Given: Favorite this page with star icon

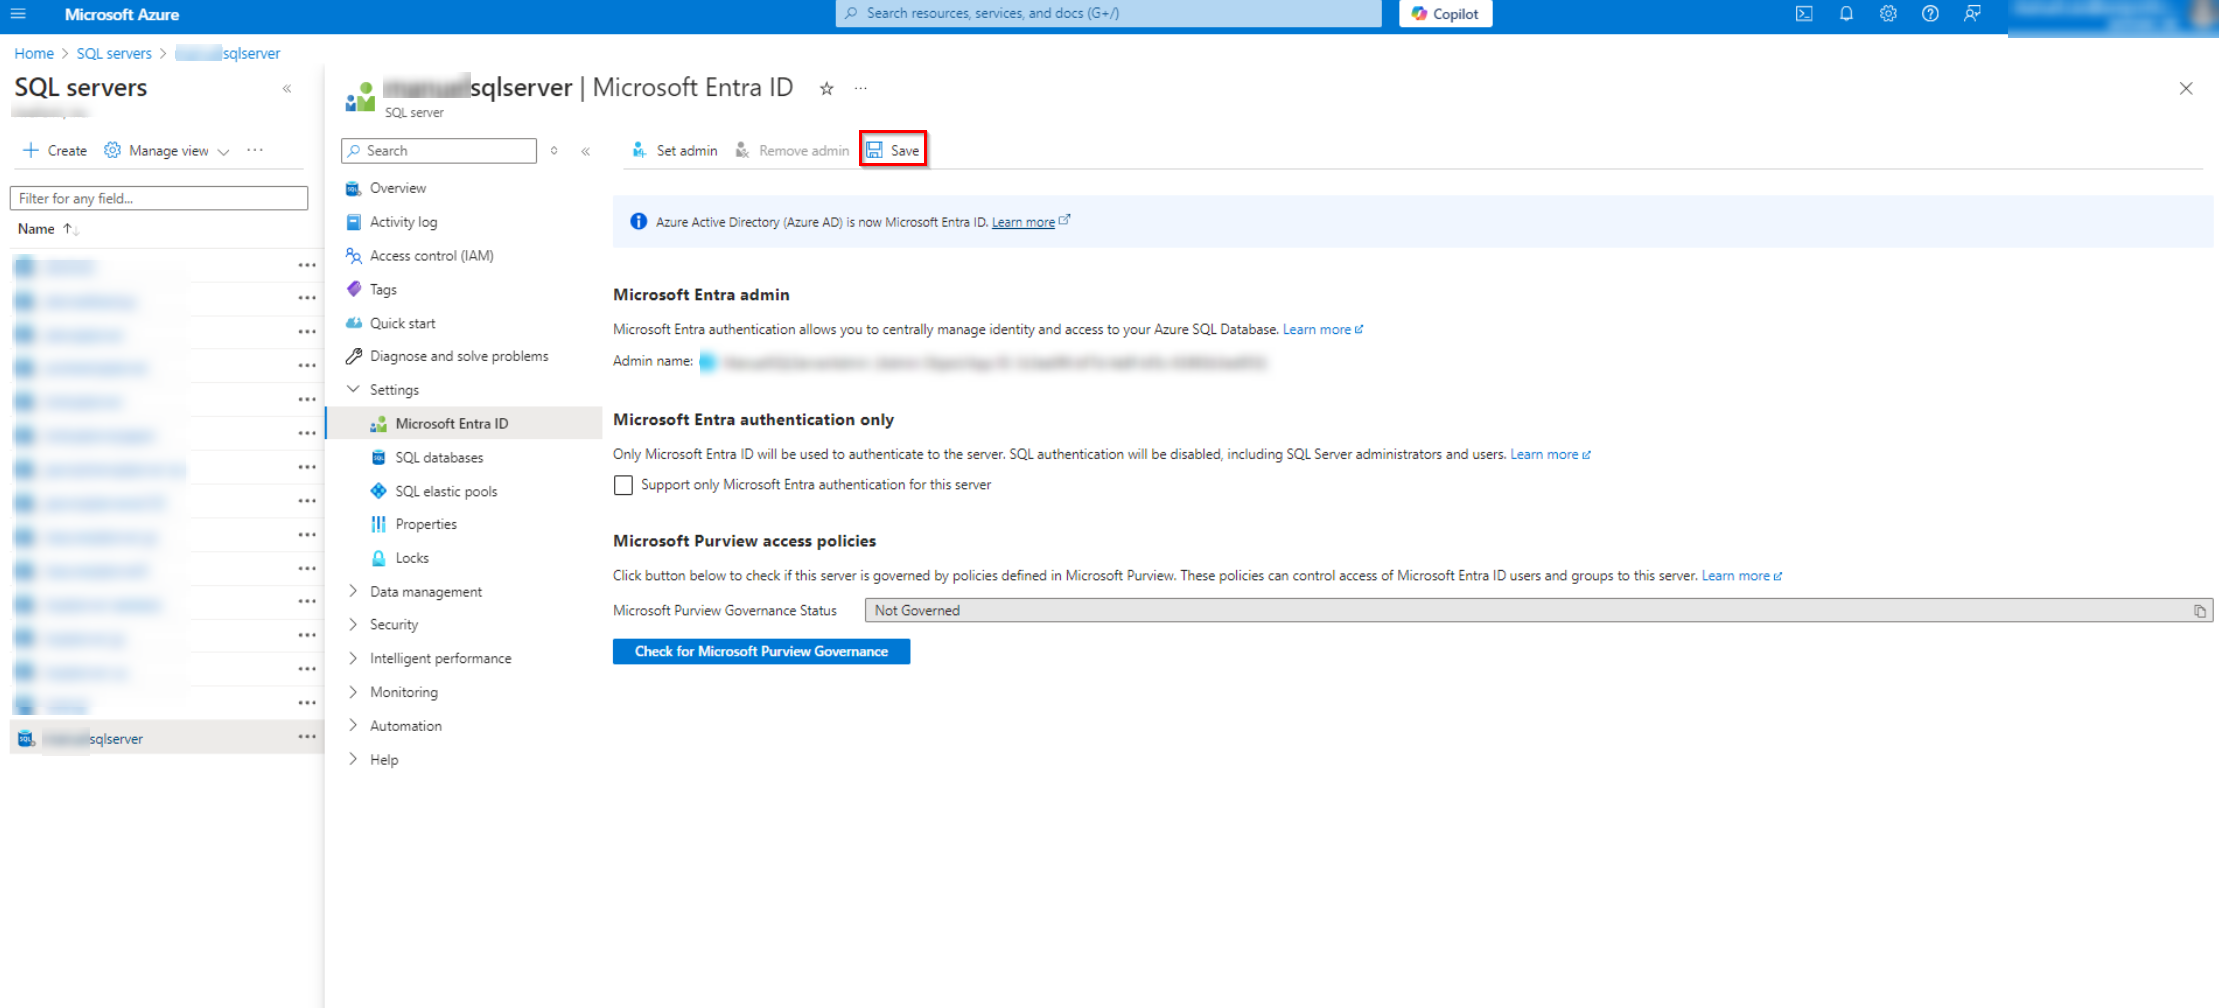Looking at the screenshot, I should (827, 89).
